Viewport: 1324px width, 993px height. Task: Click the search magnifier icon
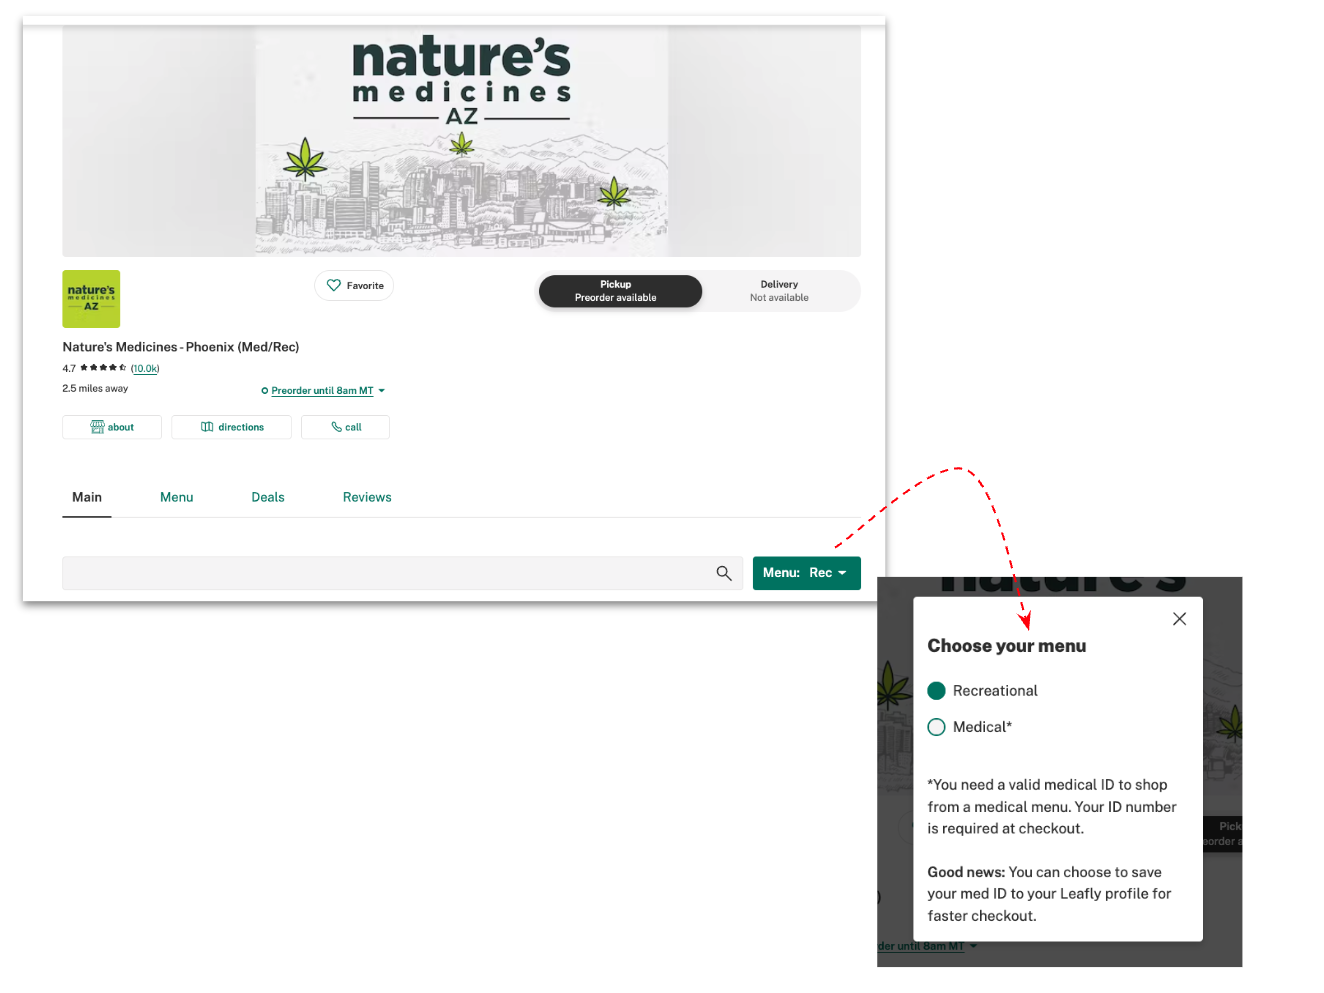click(724, 573)
